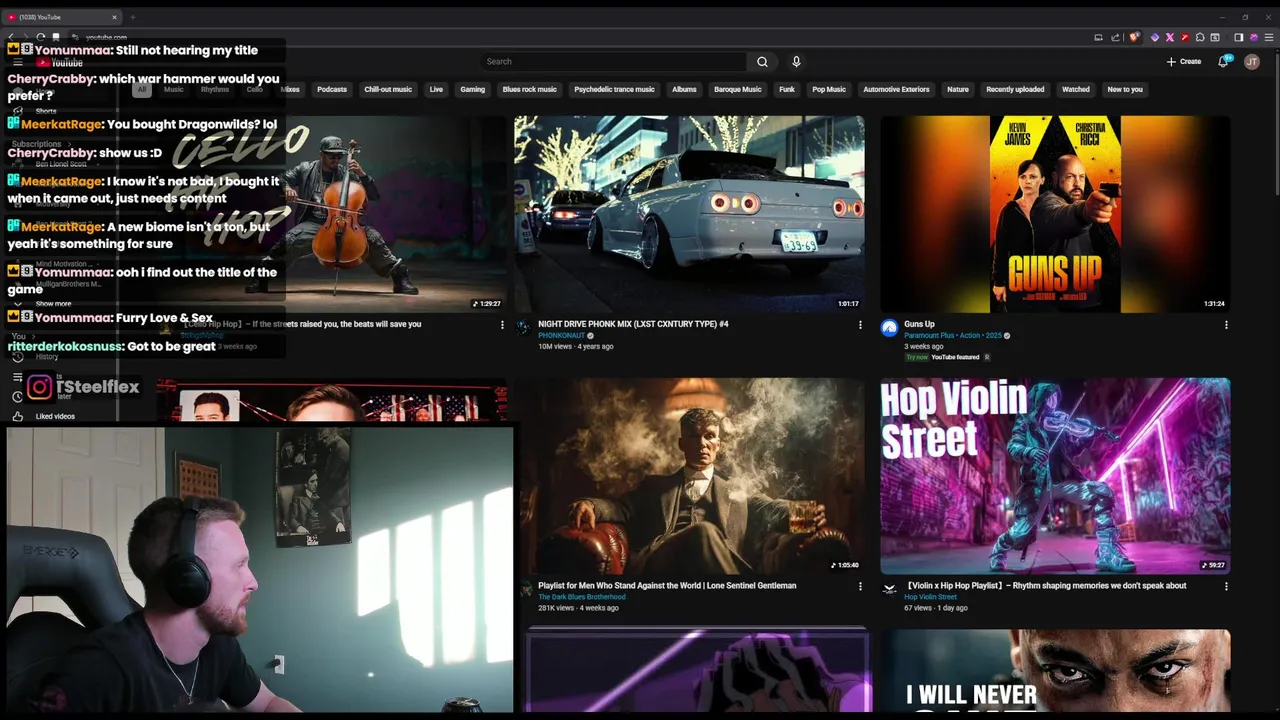
Task: Open the Hop Violin Street channel name
Action: click(x=930, y=597)
